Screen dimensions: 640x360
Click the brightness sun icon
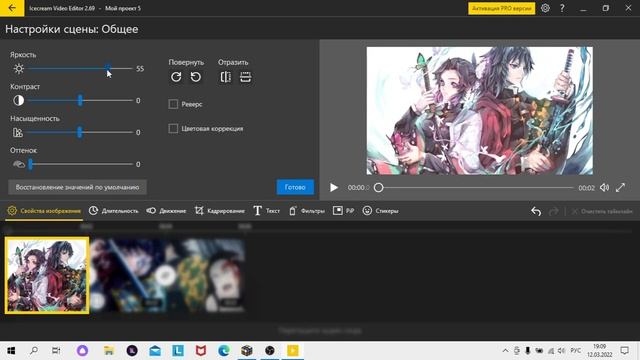coord(19,69)
